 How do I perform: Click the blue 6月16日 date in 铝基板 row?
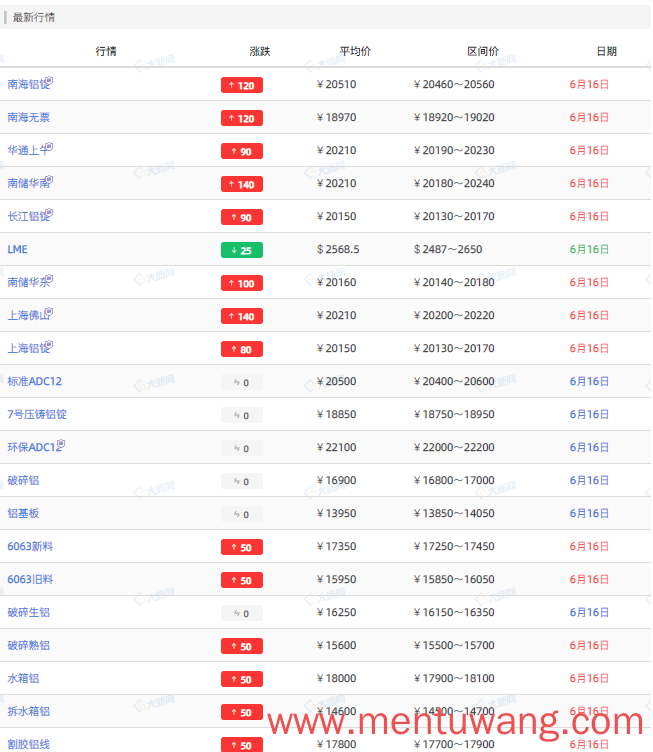589,514
